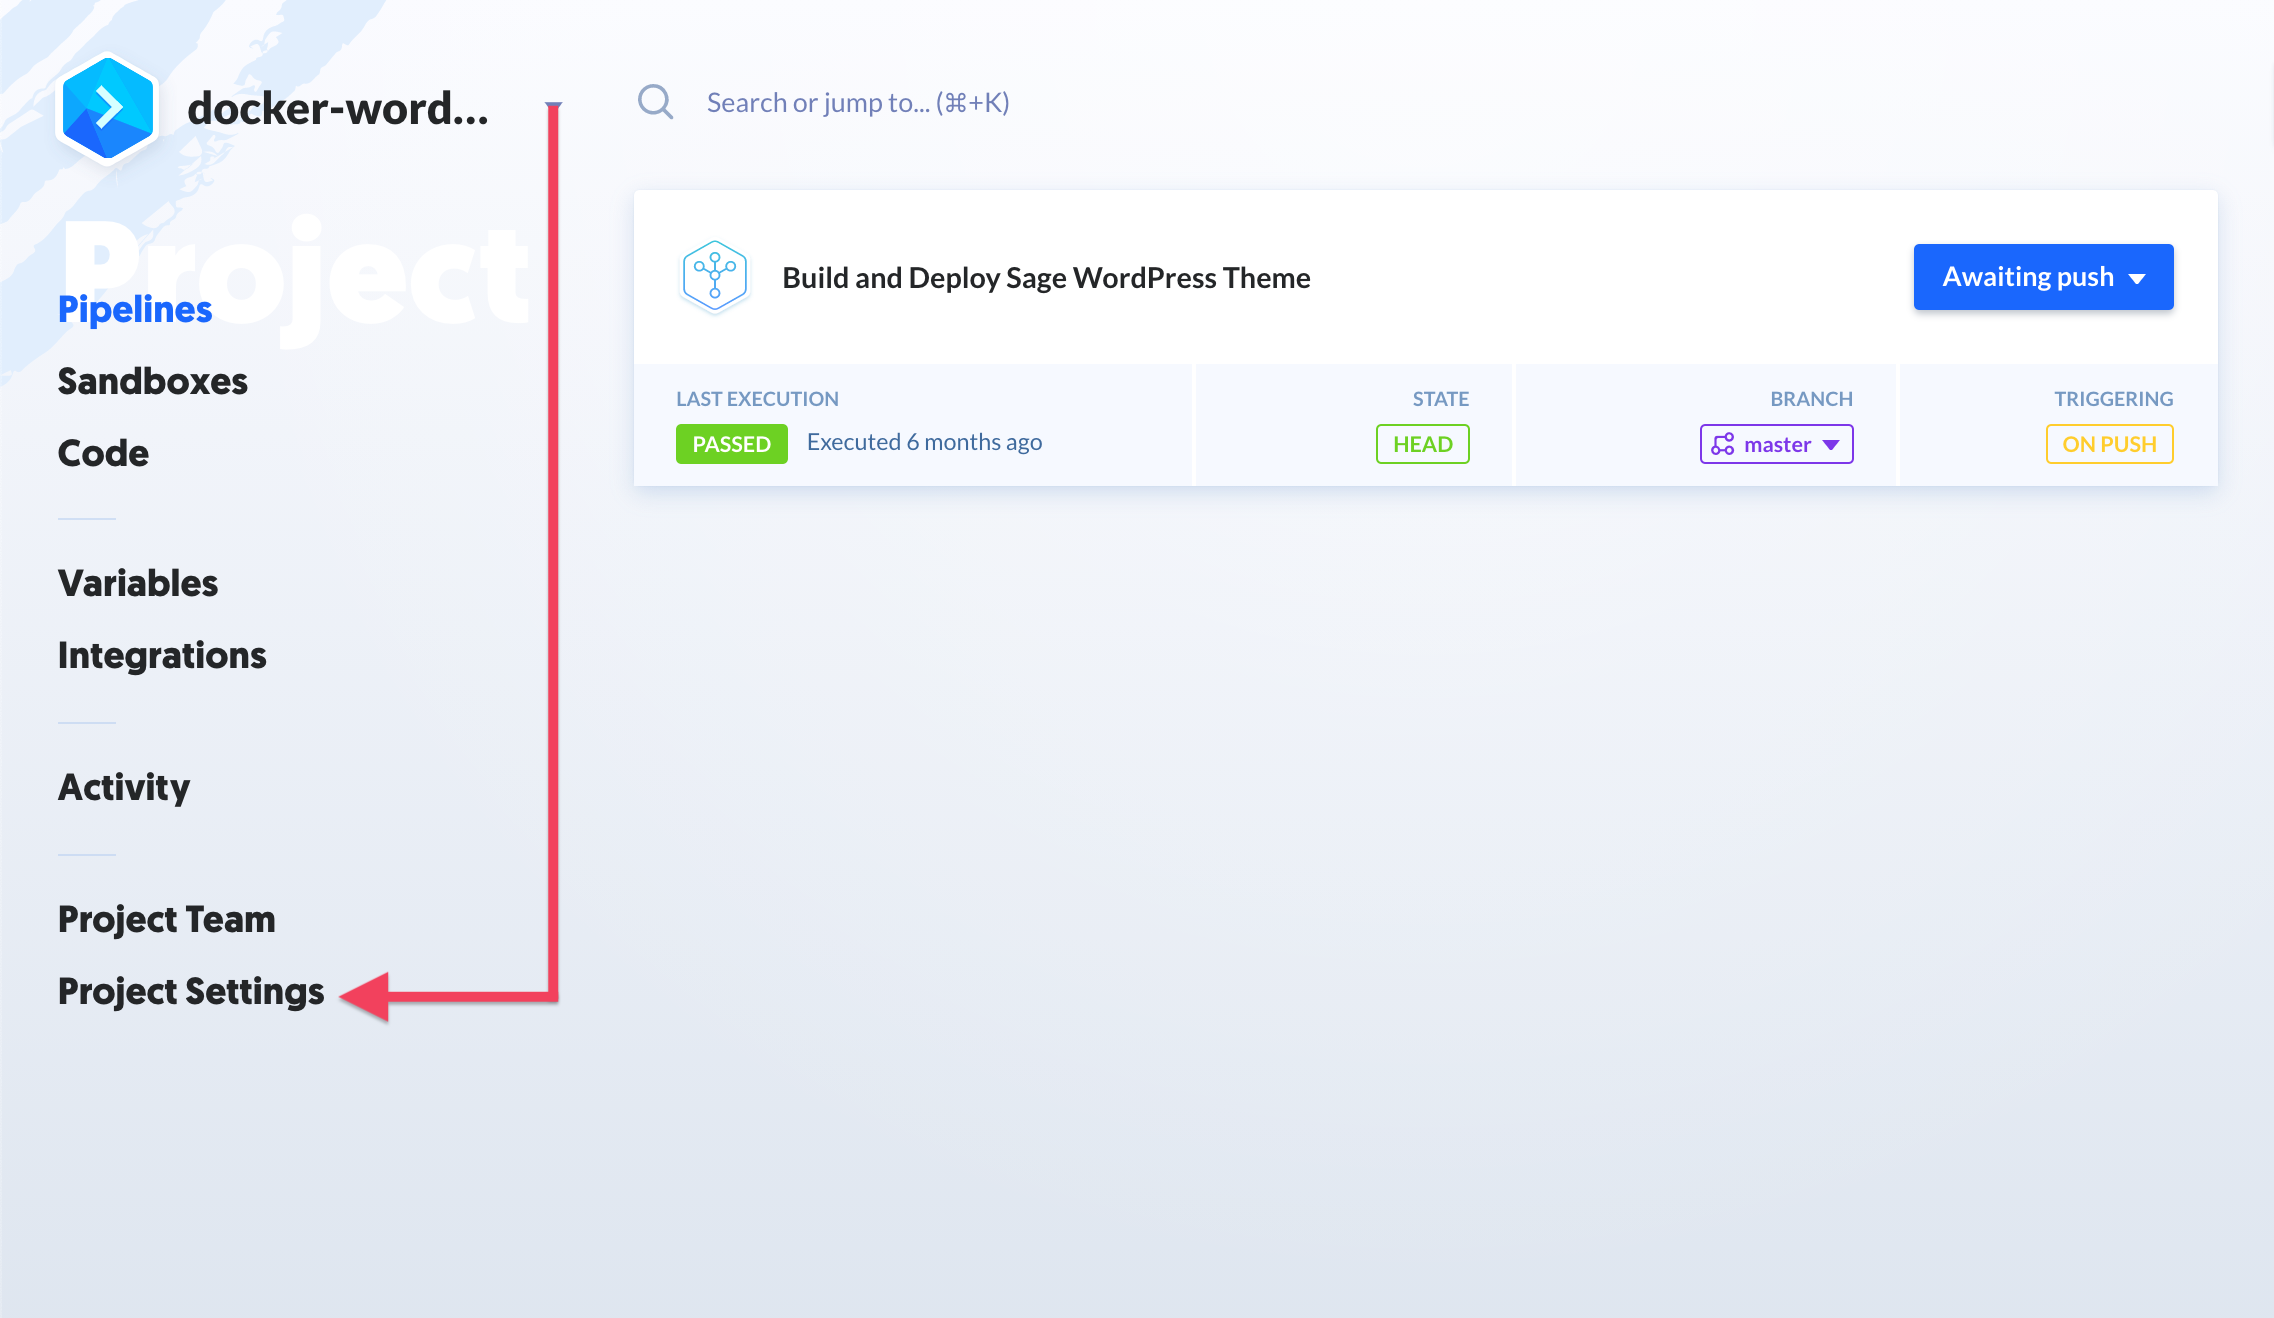This screenshot has height=1318, width=2274.
Task: Open the Code section
Action: click(x=103, y=453)
